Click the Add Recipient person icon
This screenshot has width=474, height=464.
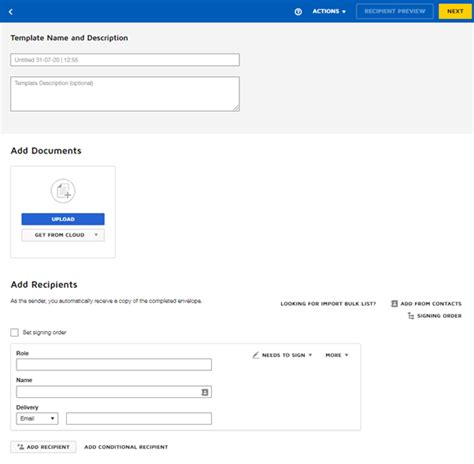tap(21, 447)
